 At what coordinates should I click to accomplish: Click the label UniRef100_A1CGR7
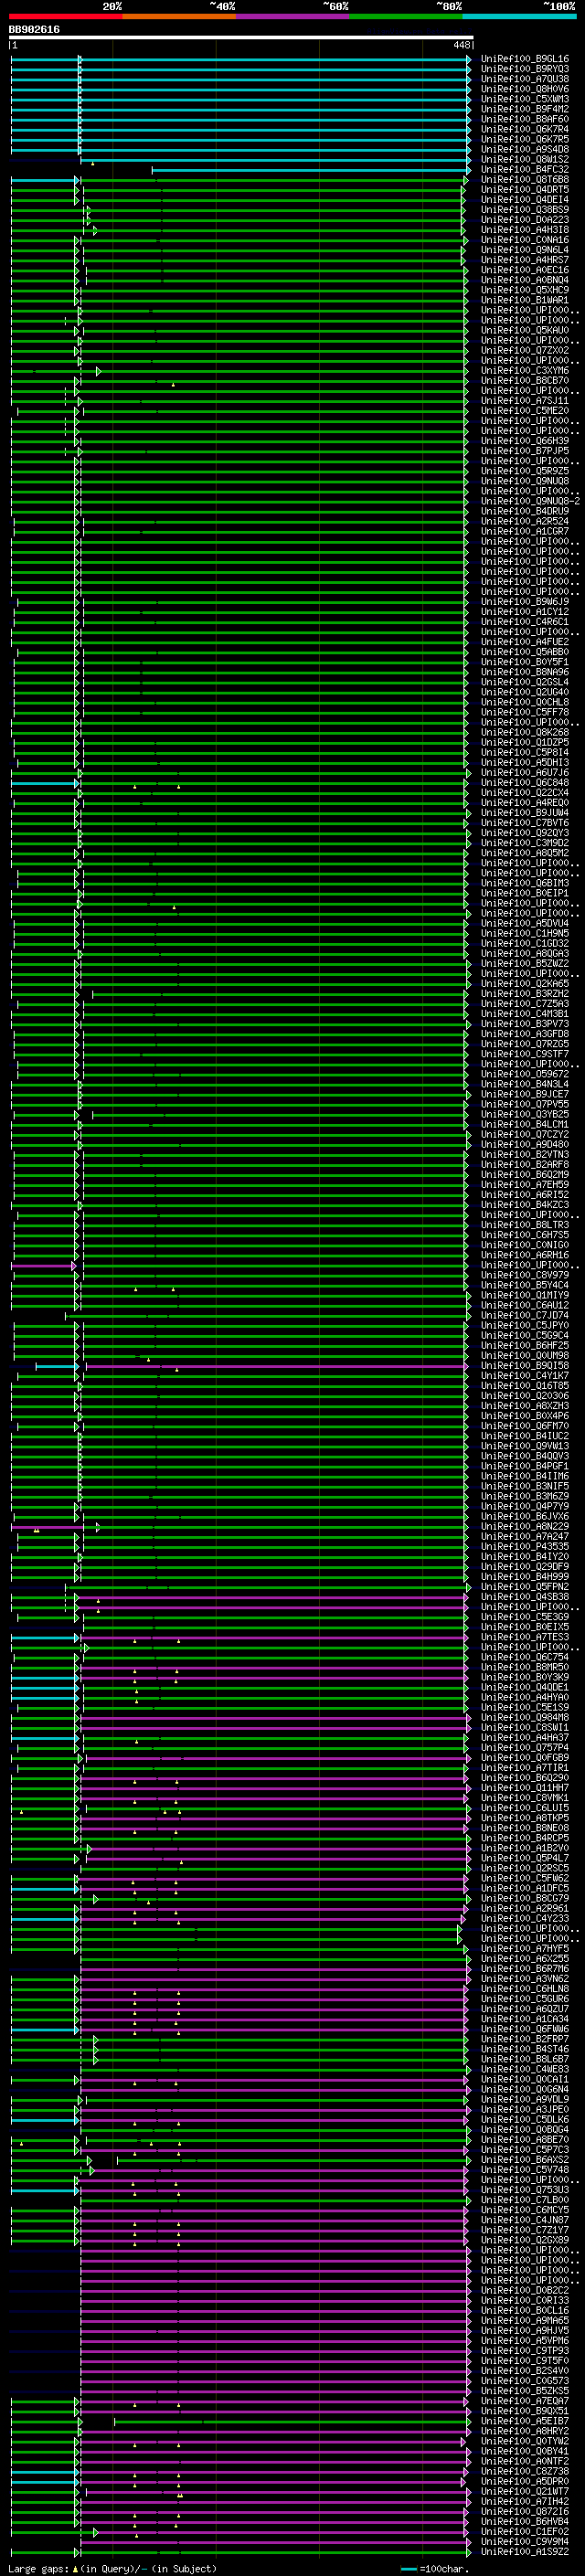click(525, 531)
